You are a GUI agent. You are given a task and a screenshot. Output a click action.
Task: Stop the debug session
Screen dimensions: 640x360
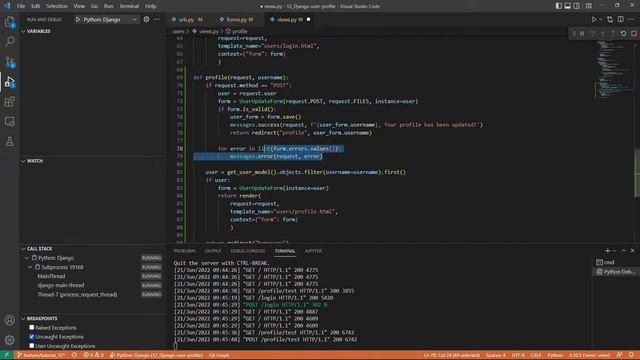click(633, 33)
